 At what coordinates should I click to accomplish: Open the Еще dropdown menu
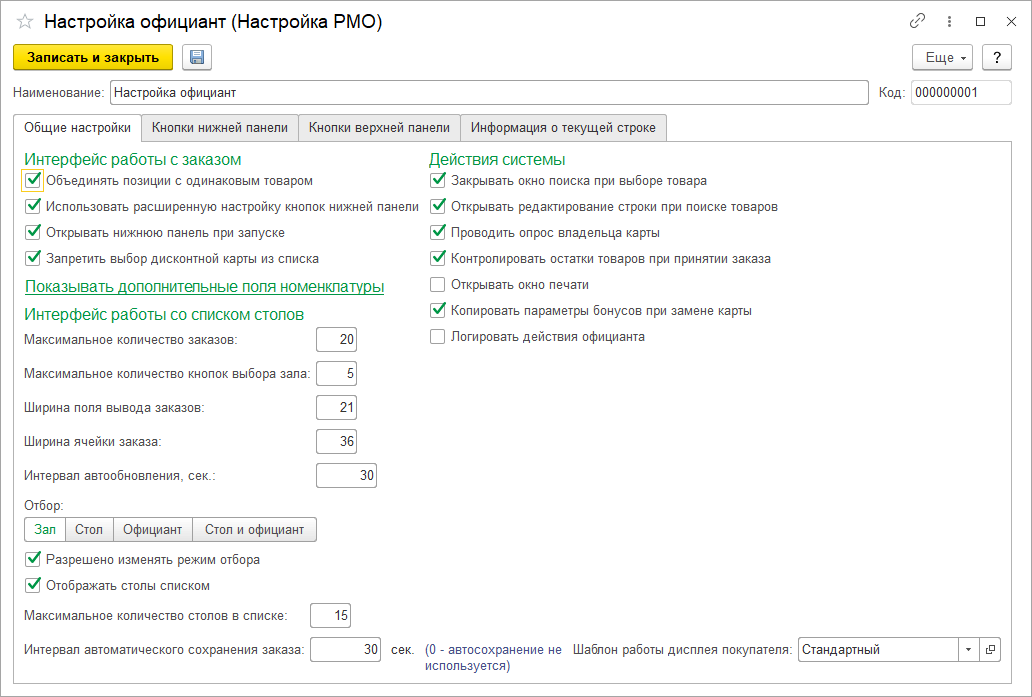[x=943, y=58]
